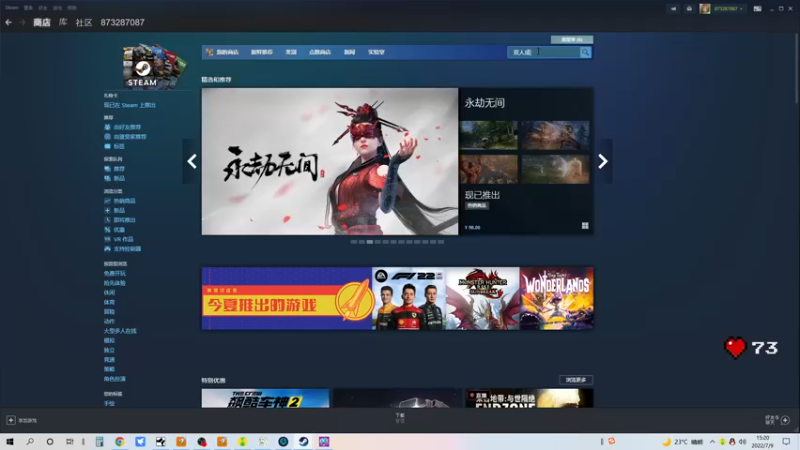
Task: Open the 今夏推出的游戏 banner
Action: [x=287, y=298]
